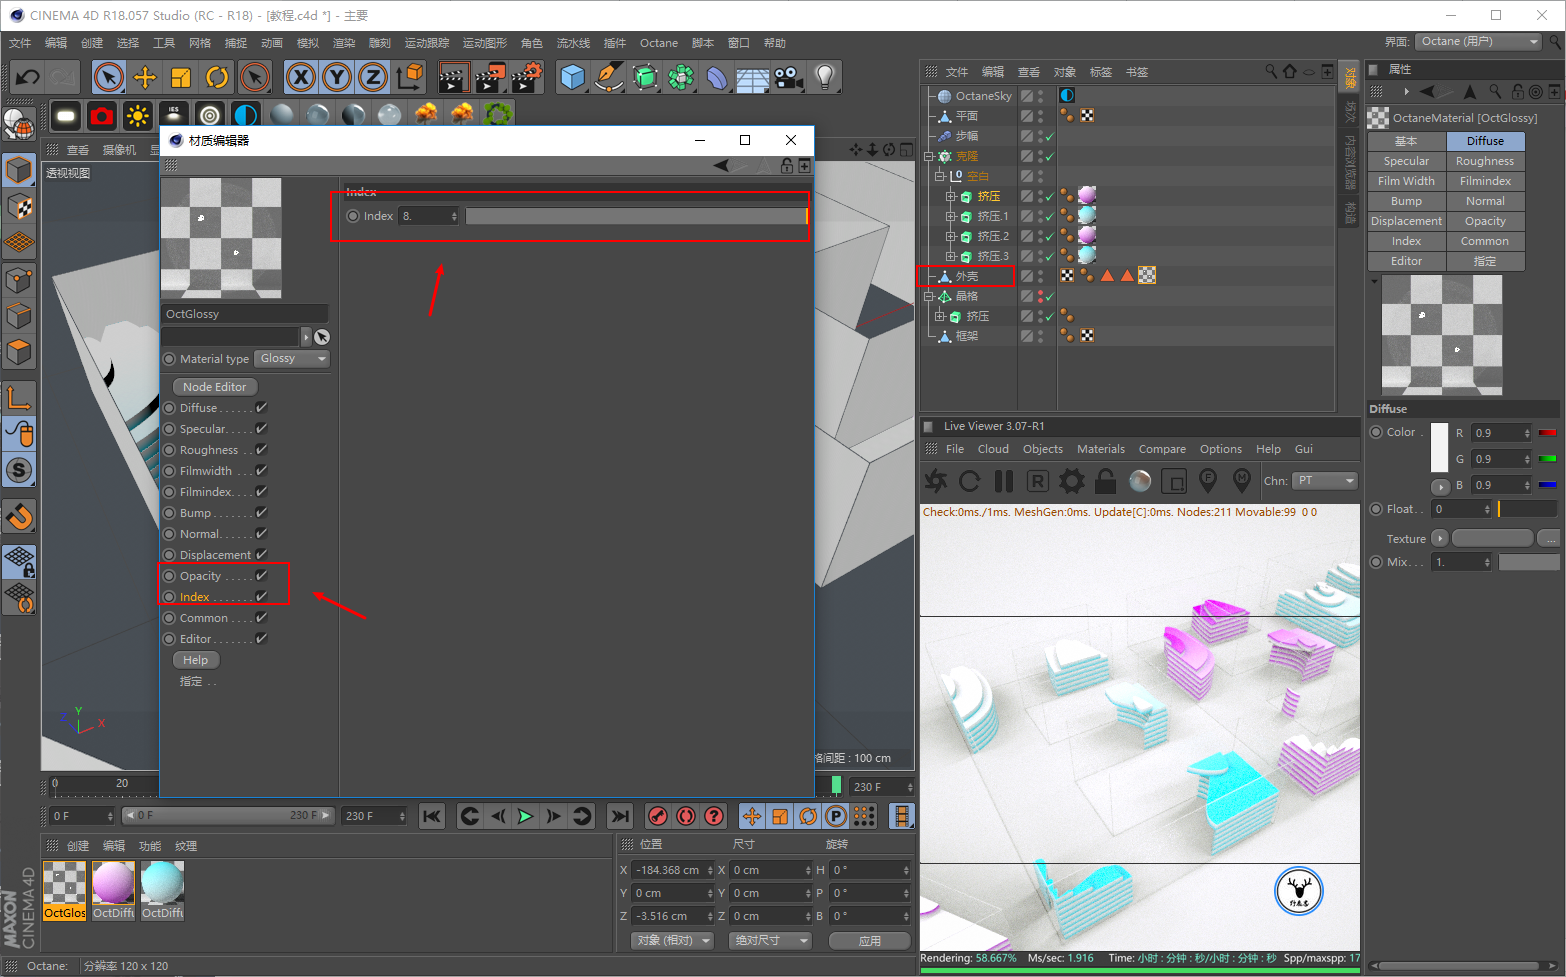Expand the 晶格 object tree node
Viewport: 1566px width, 977px height.
pos(929,296)
